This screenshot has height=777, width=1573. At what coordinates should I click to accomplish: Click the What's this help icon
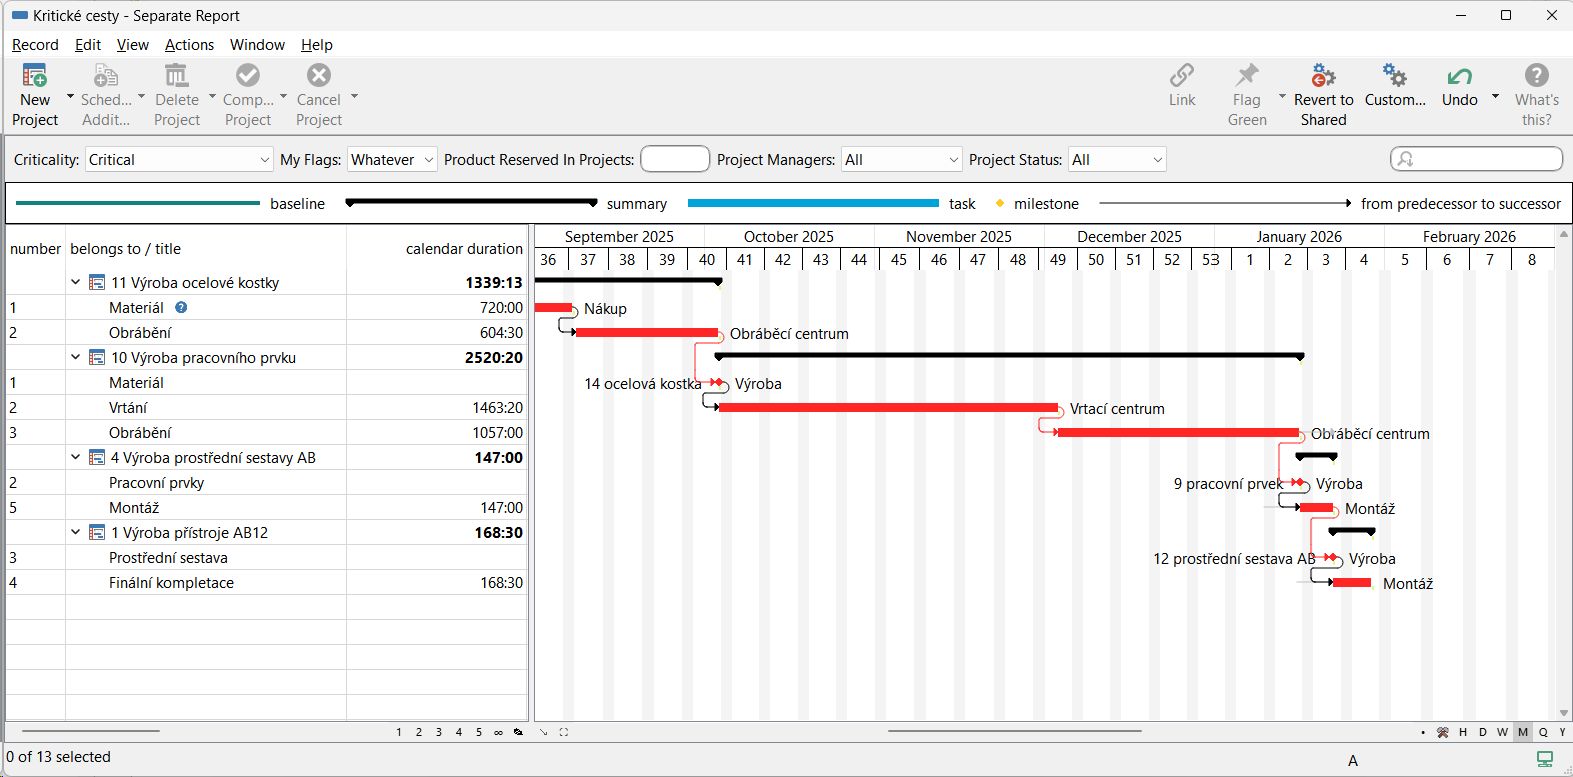pyautogui.click(x=1536, y=76)
